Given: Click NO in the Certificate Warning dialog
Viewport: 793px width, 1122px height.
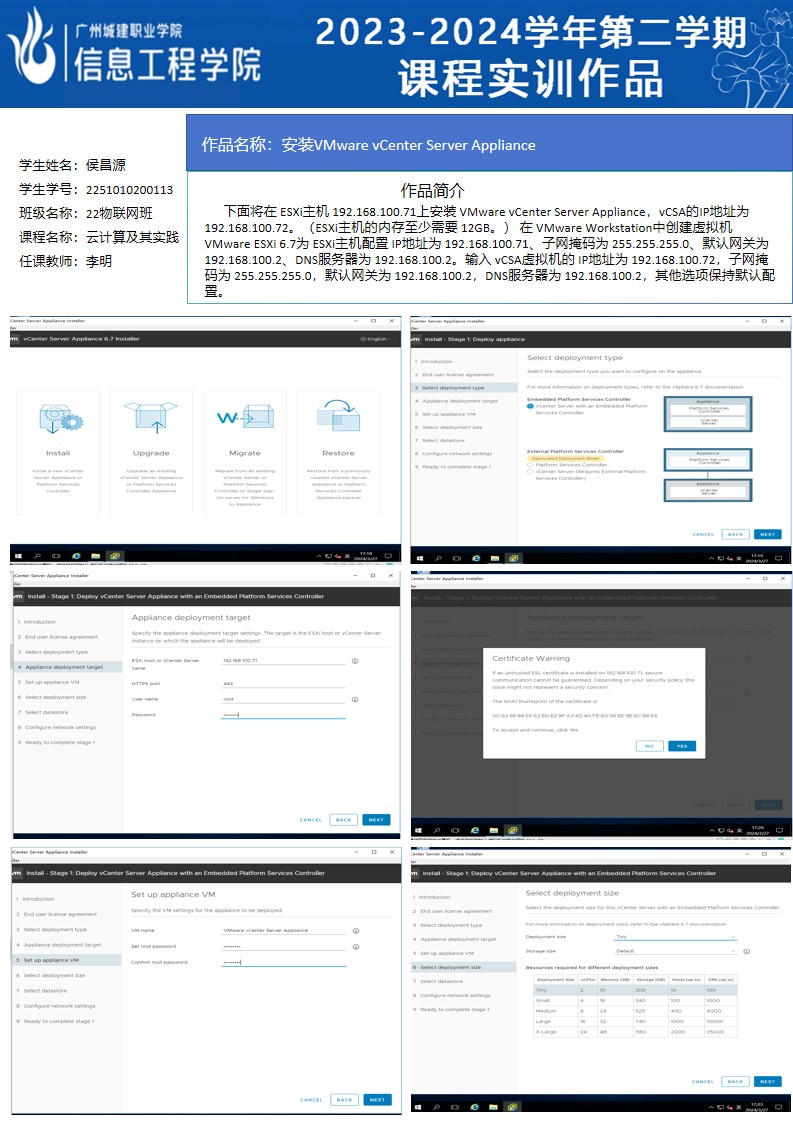Looking at the screenshot, I should coord(649,746).
